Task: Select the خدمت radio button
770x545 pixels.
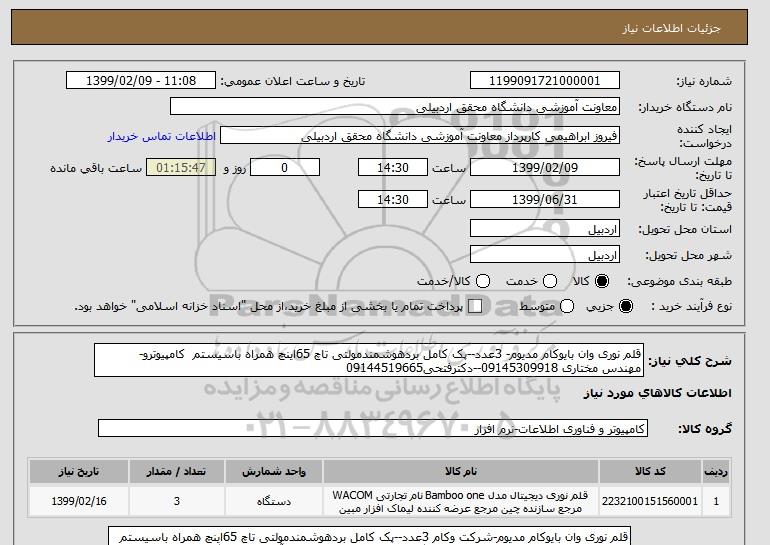Action: coord(550,281)
